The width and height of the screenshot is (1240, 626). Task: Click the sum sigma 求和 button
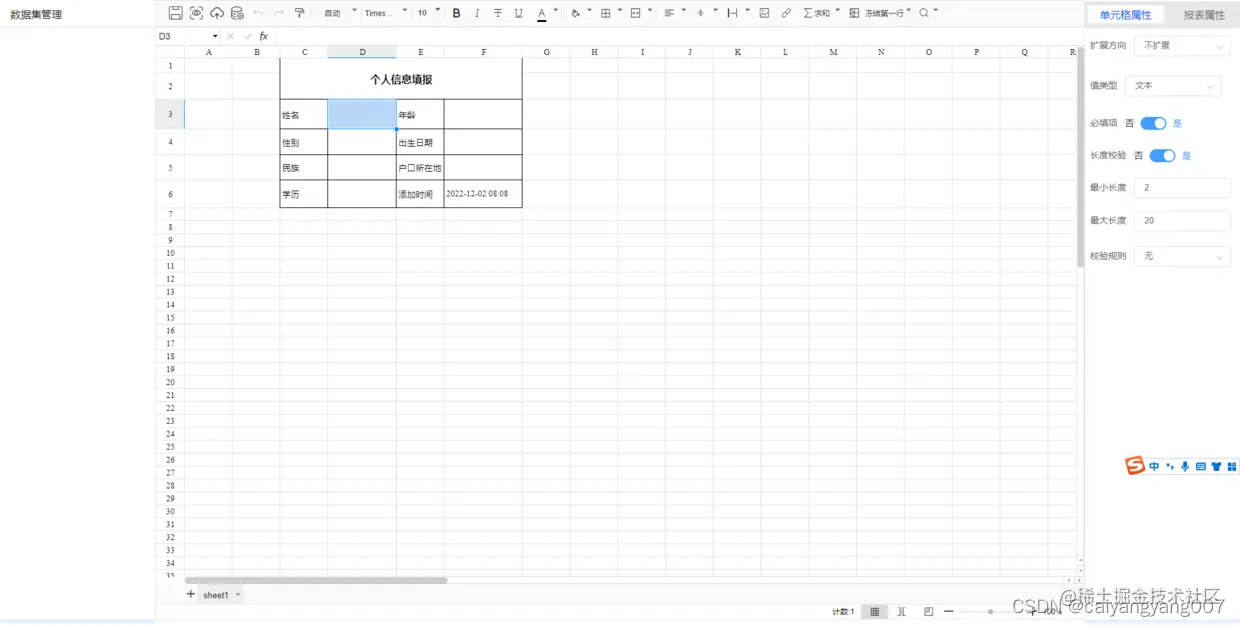(x=817, y=13)
